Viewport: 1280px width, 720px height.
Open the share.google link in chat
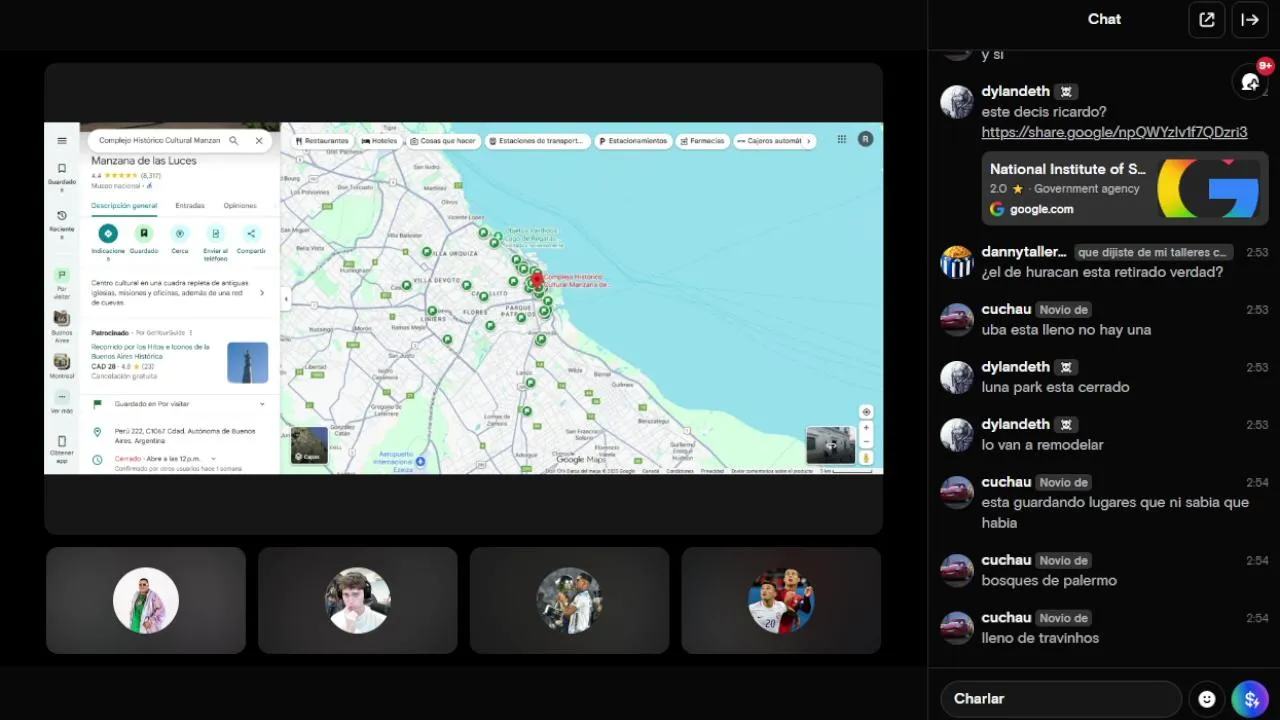[1114, 132]
